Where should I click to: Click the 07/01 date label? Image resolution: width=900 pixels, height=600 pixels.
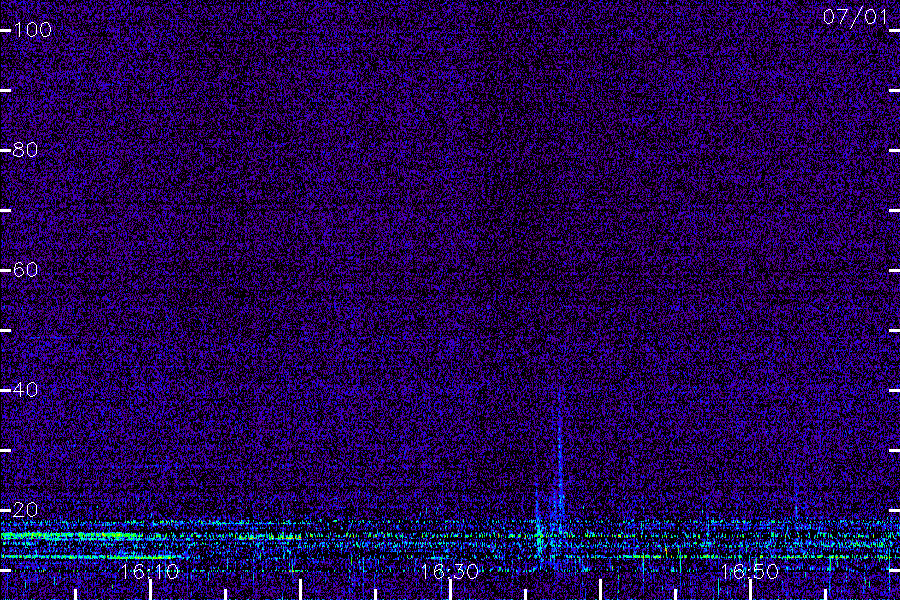click(x=855, y=17)
